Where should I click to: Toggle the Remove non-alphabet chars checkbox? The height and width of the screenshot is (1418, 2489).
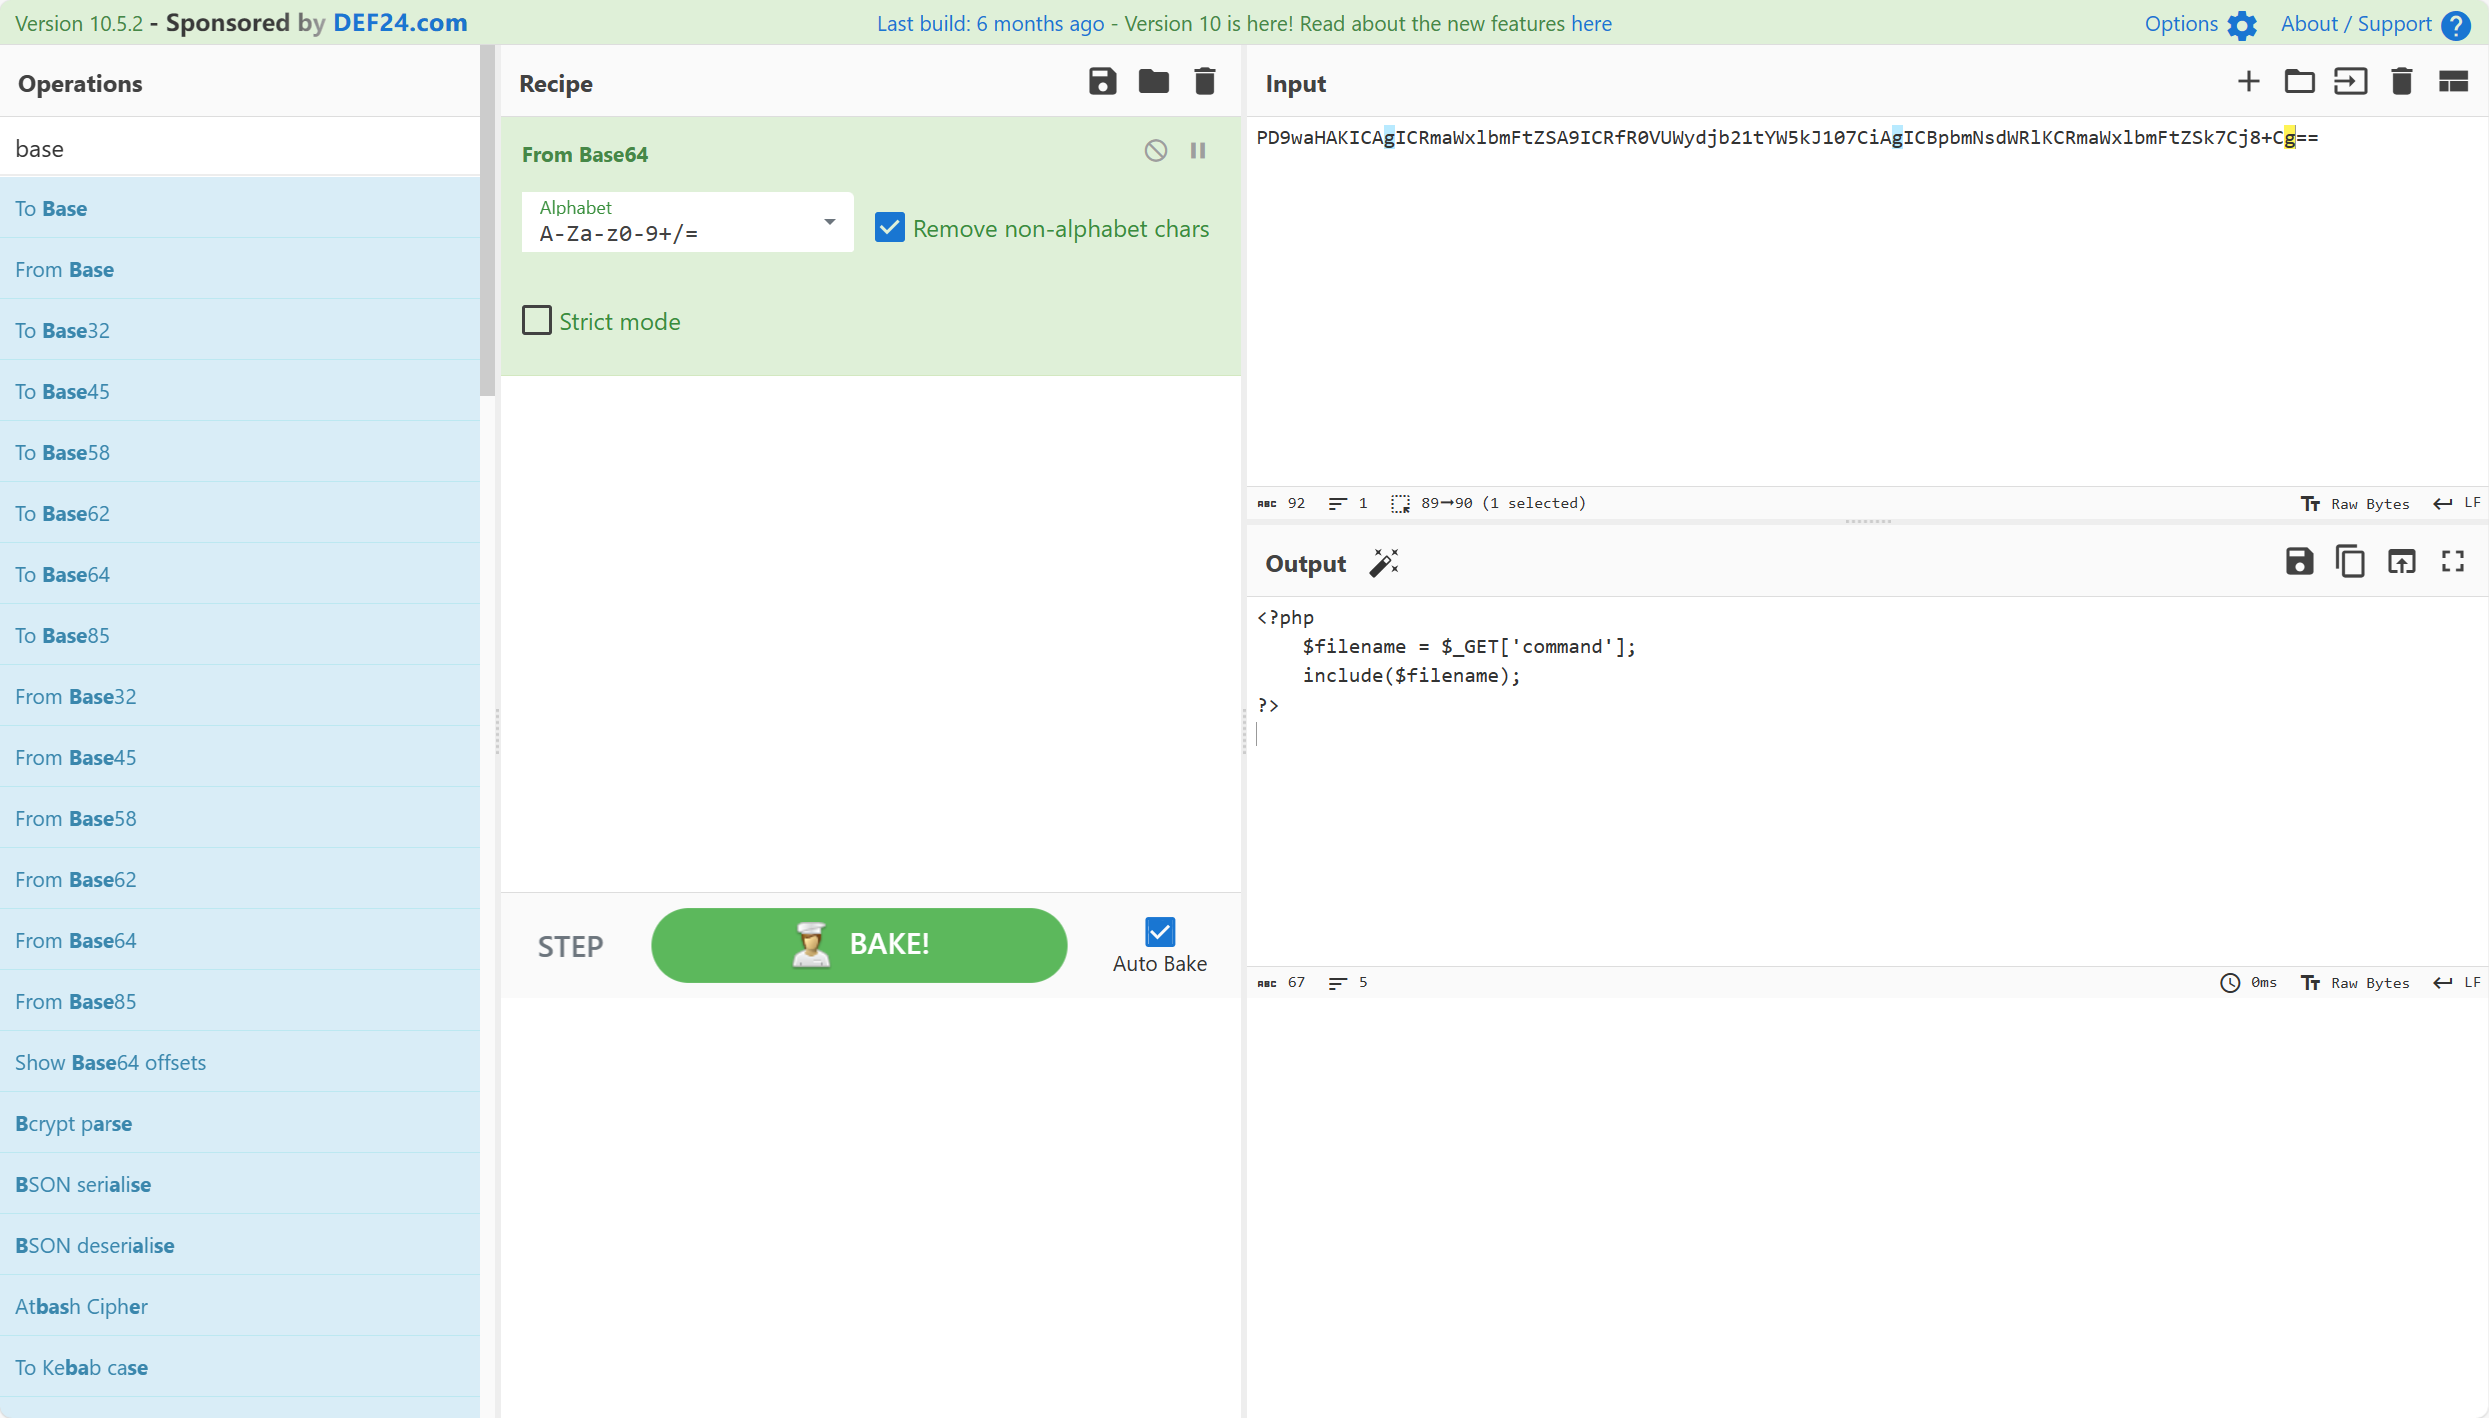889,227
